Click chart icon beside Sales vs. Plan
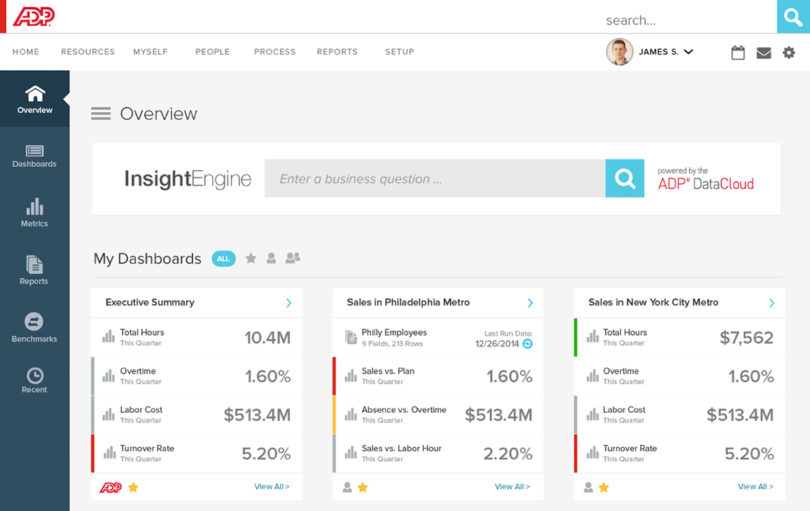This screenshot has height=511, width=810. tap(351, 375)
